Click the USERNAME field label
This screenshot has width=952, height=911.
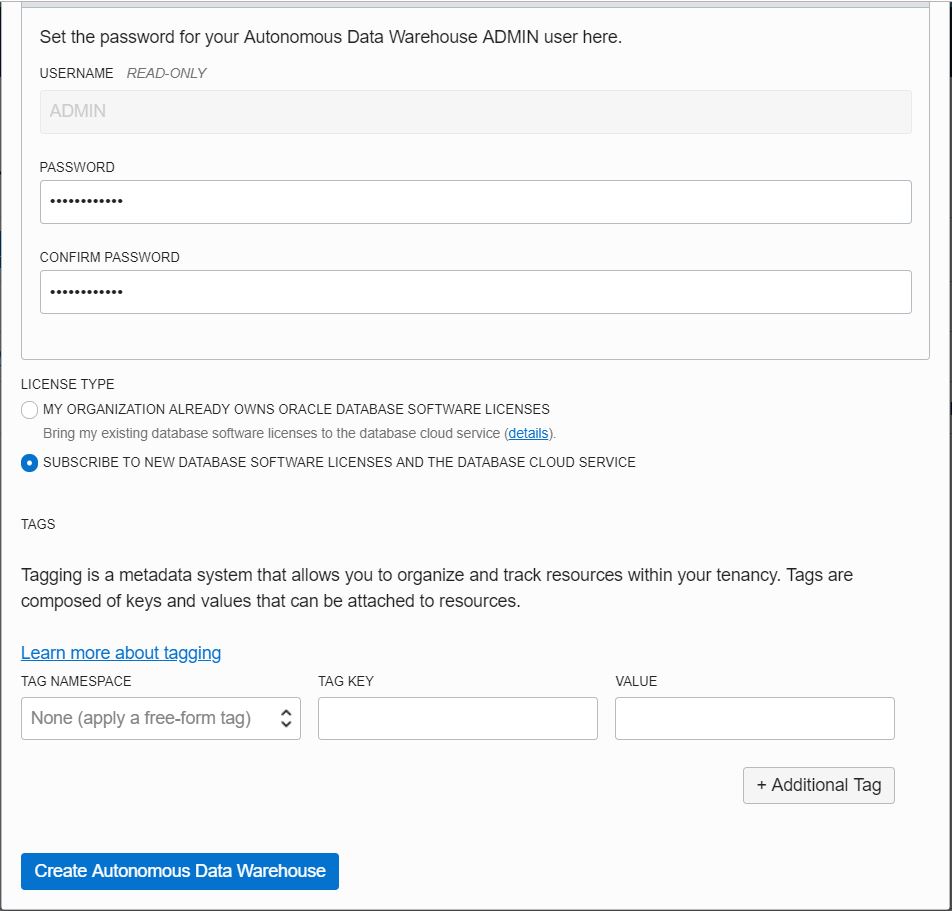(77, 73)
